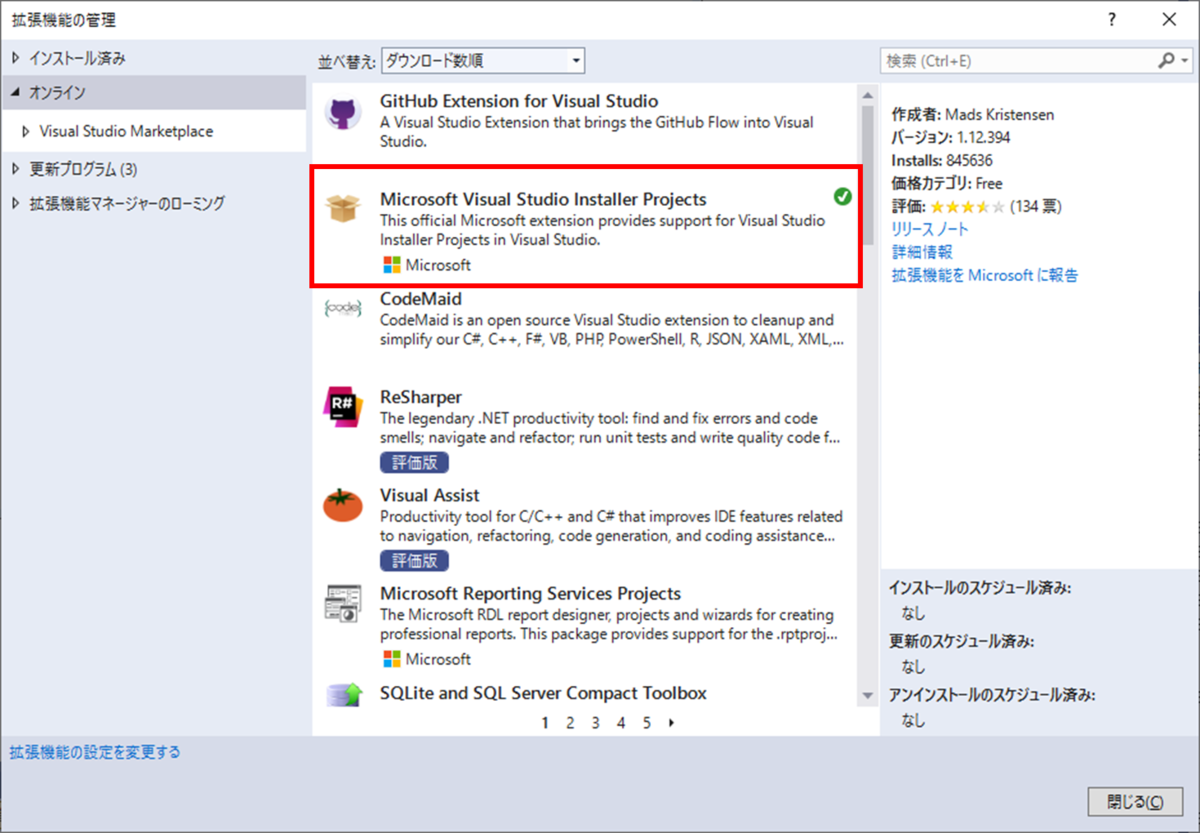Select the Visual Assist extension title
The image size is (1200, 833).
[430, 495]
